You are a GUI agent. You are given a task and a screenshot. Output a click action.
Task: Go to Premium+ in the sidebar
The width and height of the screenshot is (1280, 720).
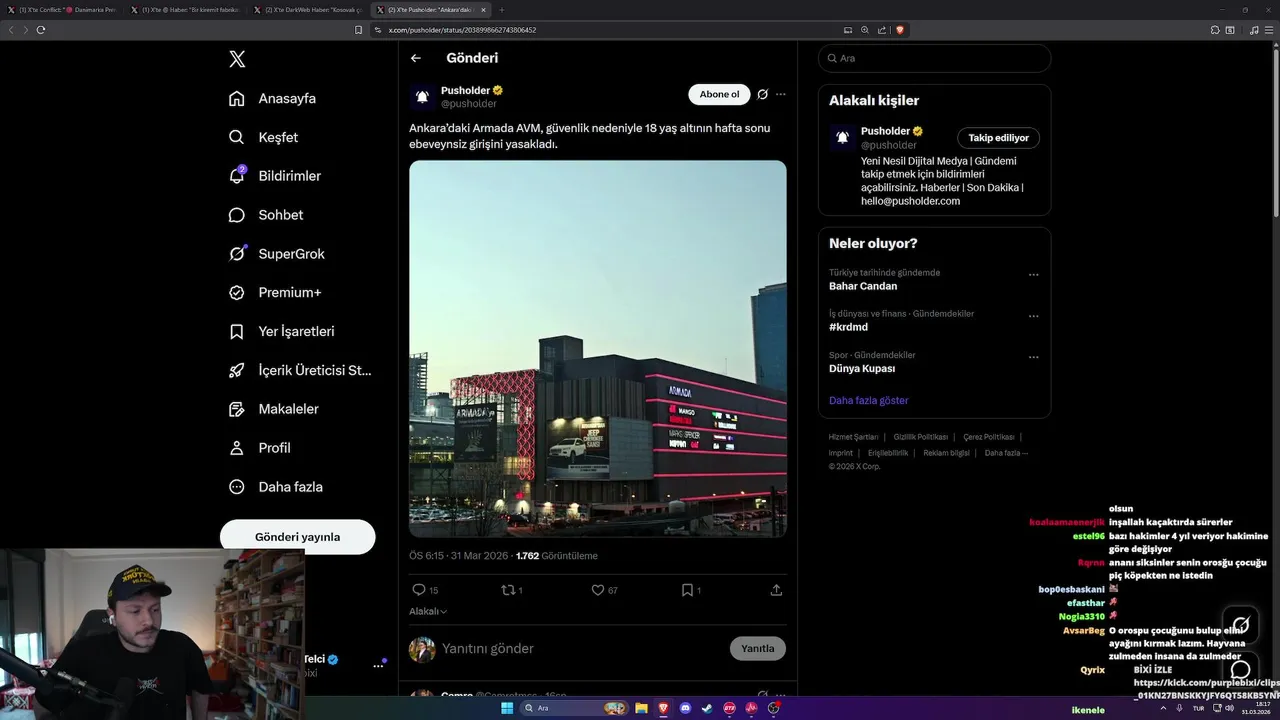click(x=275, y=293)
